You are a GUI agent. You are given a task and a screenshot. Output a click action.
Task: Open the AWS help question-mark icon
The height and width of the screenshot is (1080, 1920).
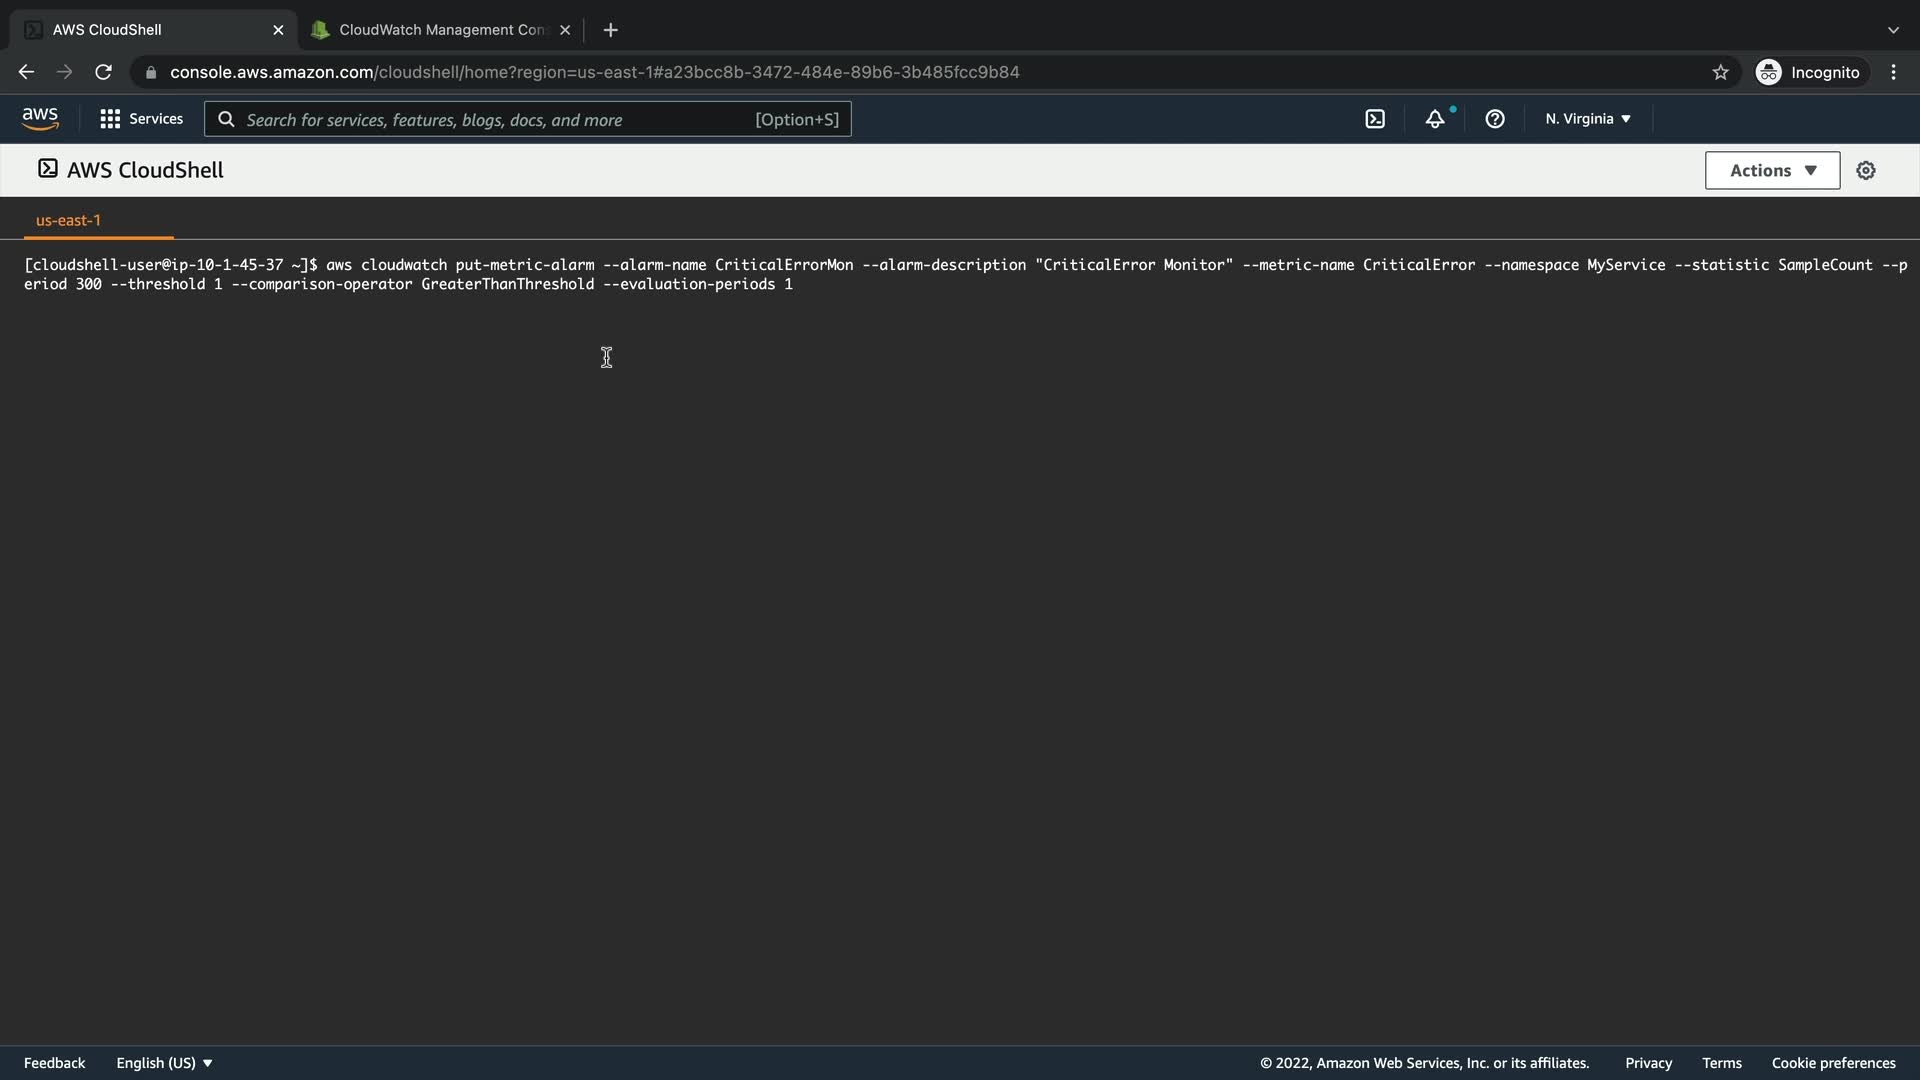pos(1495,119)
